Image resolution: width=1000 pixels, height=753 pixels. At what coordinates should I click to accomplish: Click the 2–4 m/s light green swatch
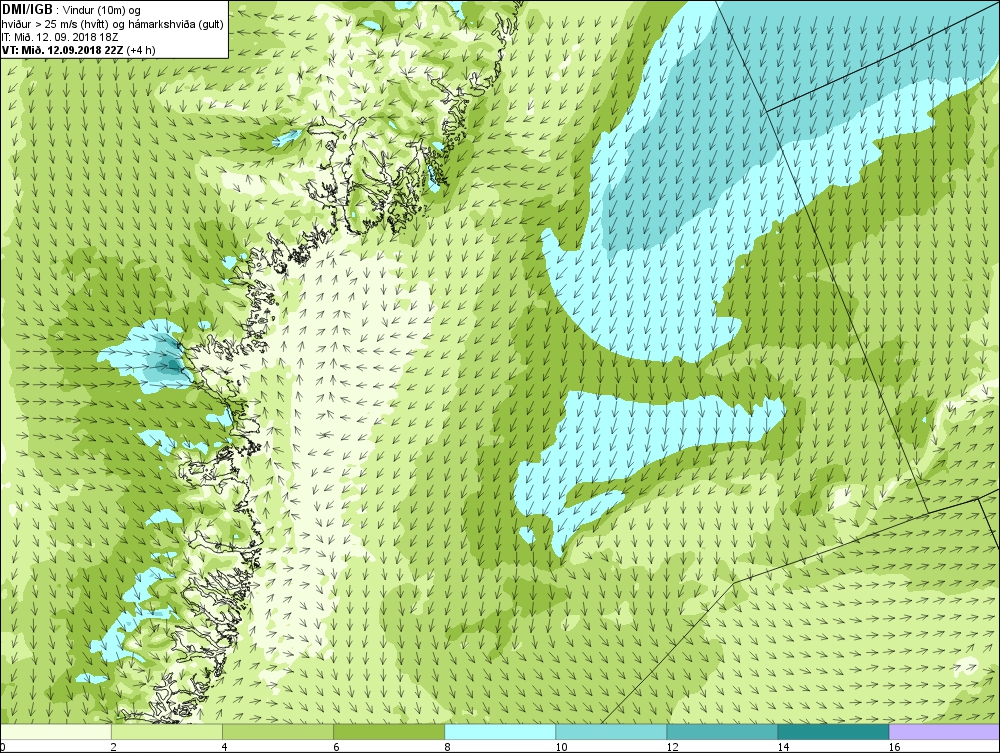(x=166, y=731)
